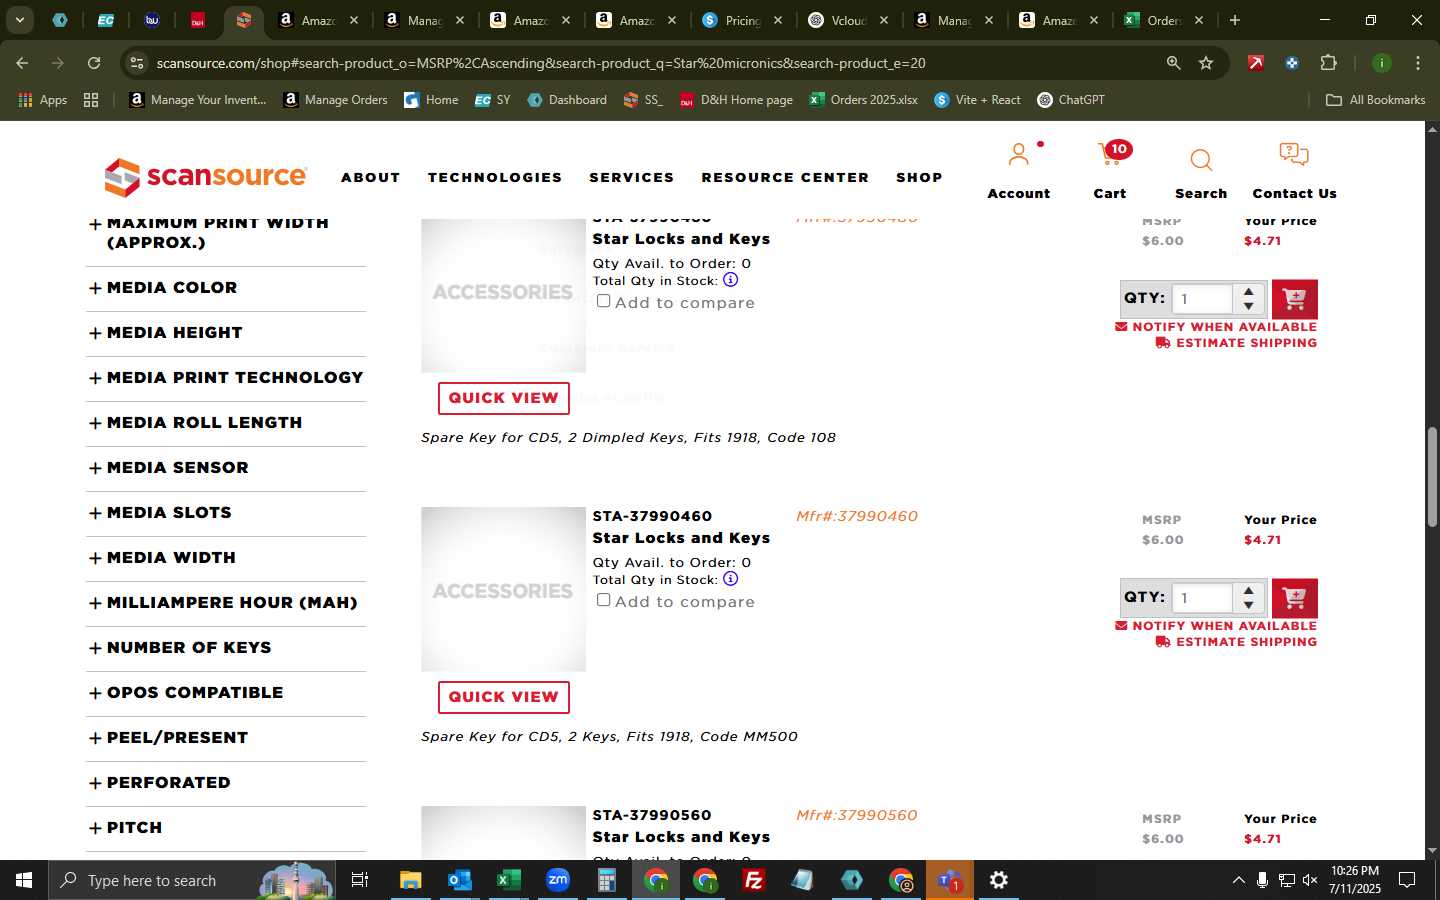The image size is (1440, 900).
Task: Open the Technologies menu
Action: (x=495, y=177)
